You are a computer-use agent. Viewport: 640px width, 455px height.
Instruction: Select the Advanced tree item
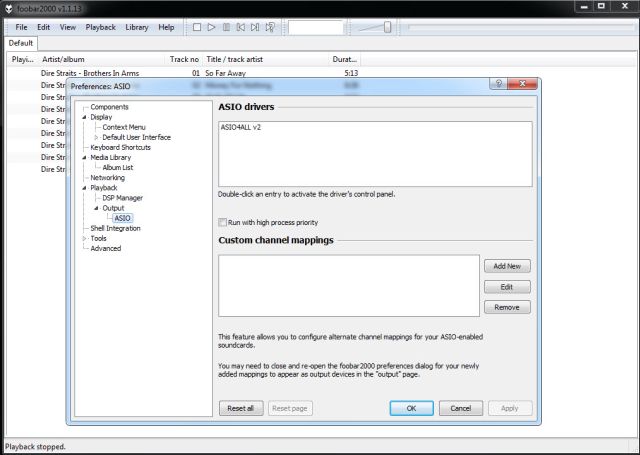(106, 249)
